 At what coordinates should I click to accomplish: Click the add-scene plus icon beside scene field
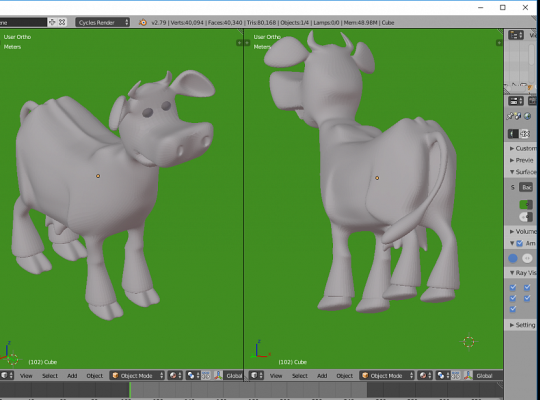pos(52,22)
